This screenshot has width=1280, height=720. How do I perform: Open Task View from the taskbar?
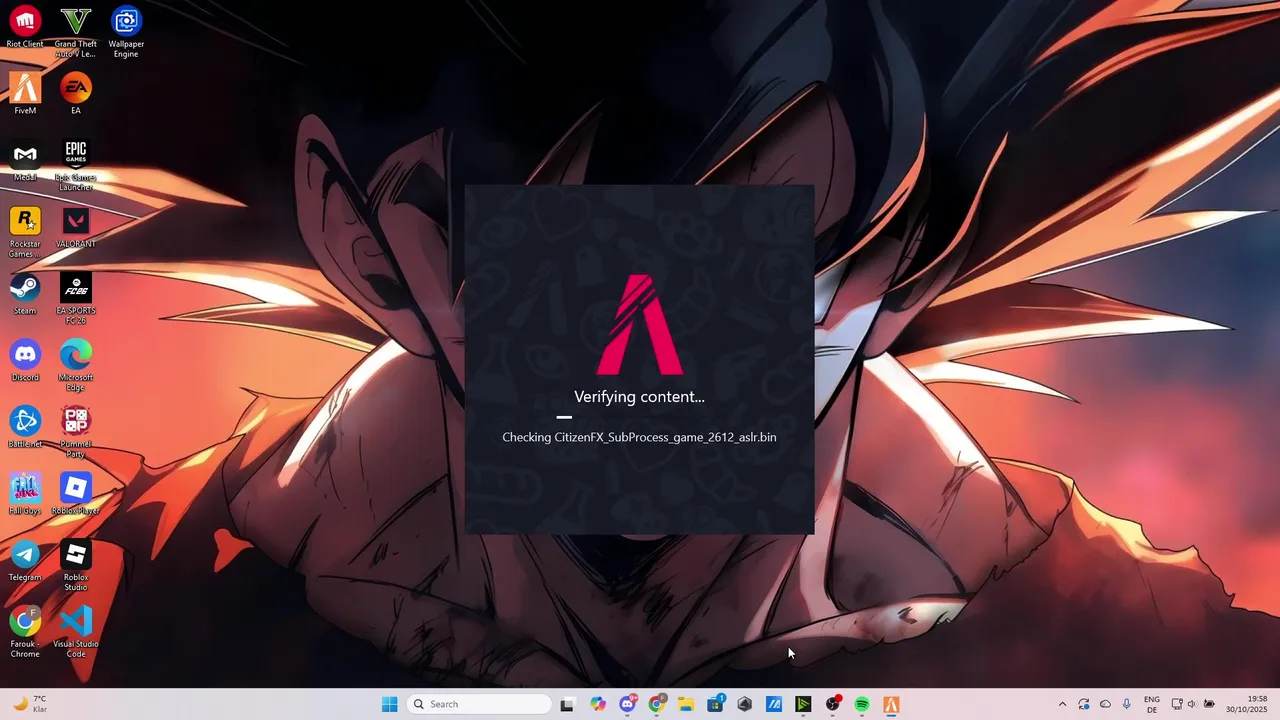tap(567, 704)
